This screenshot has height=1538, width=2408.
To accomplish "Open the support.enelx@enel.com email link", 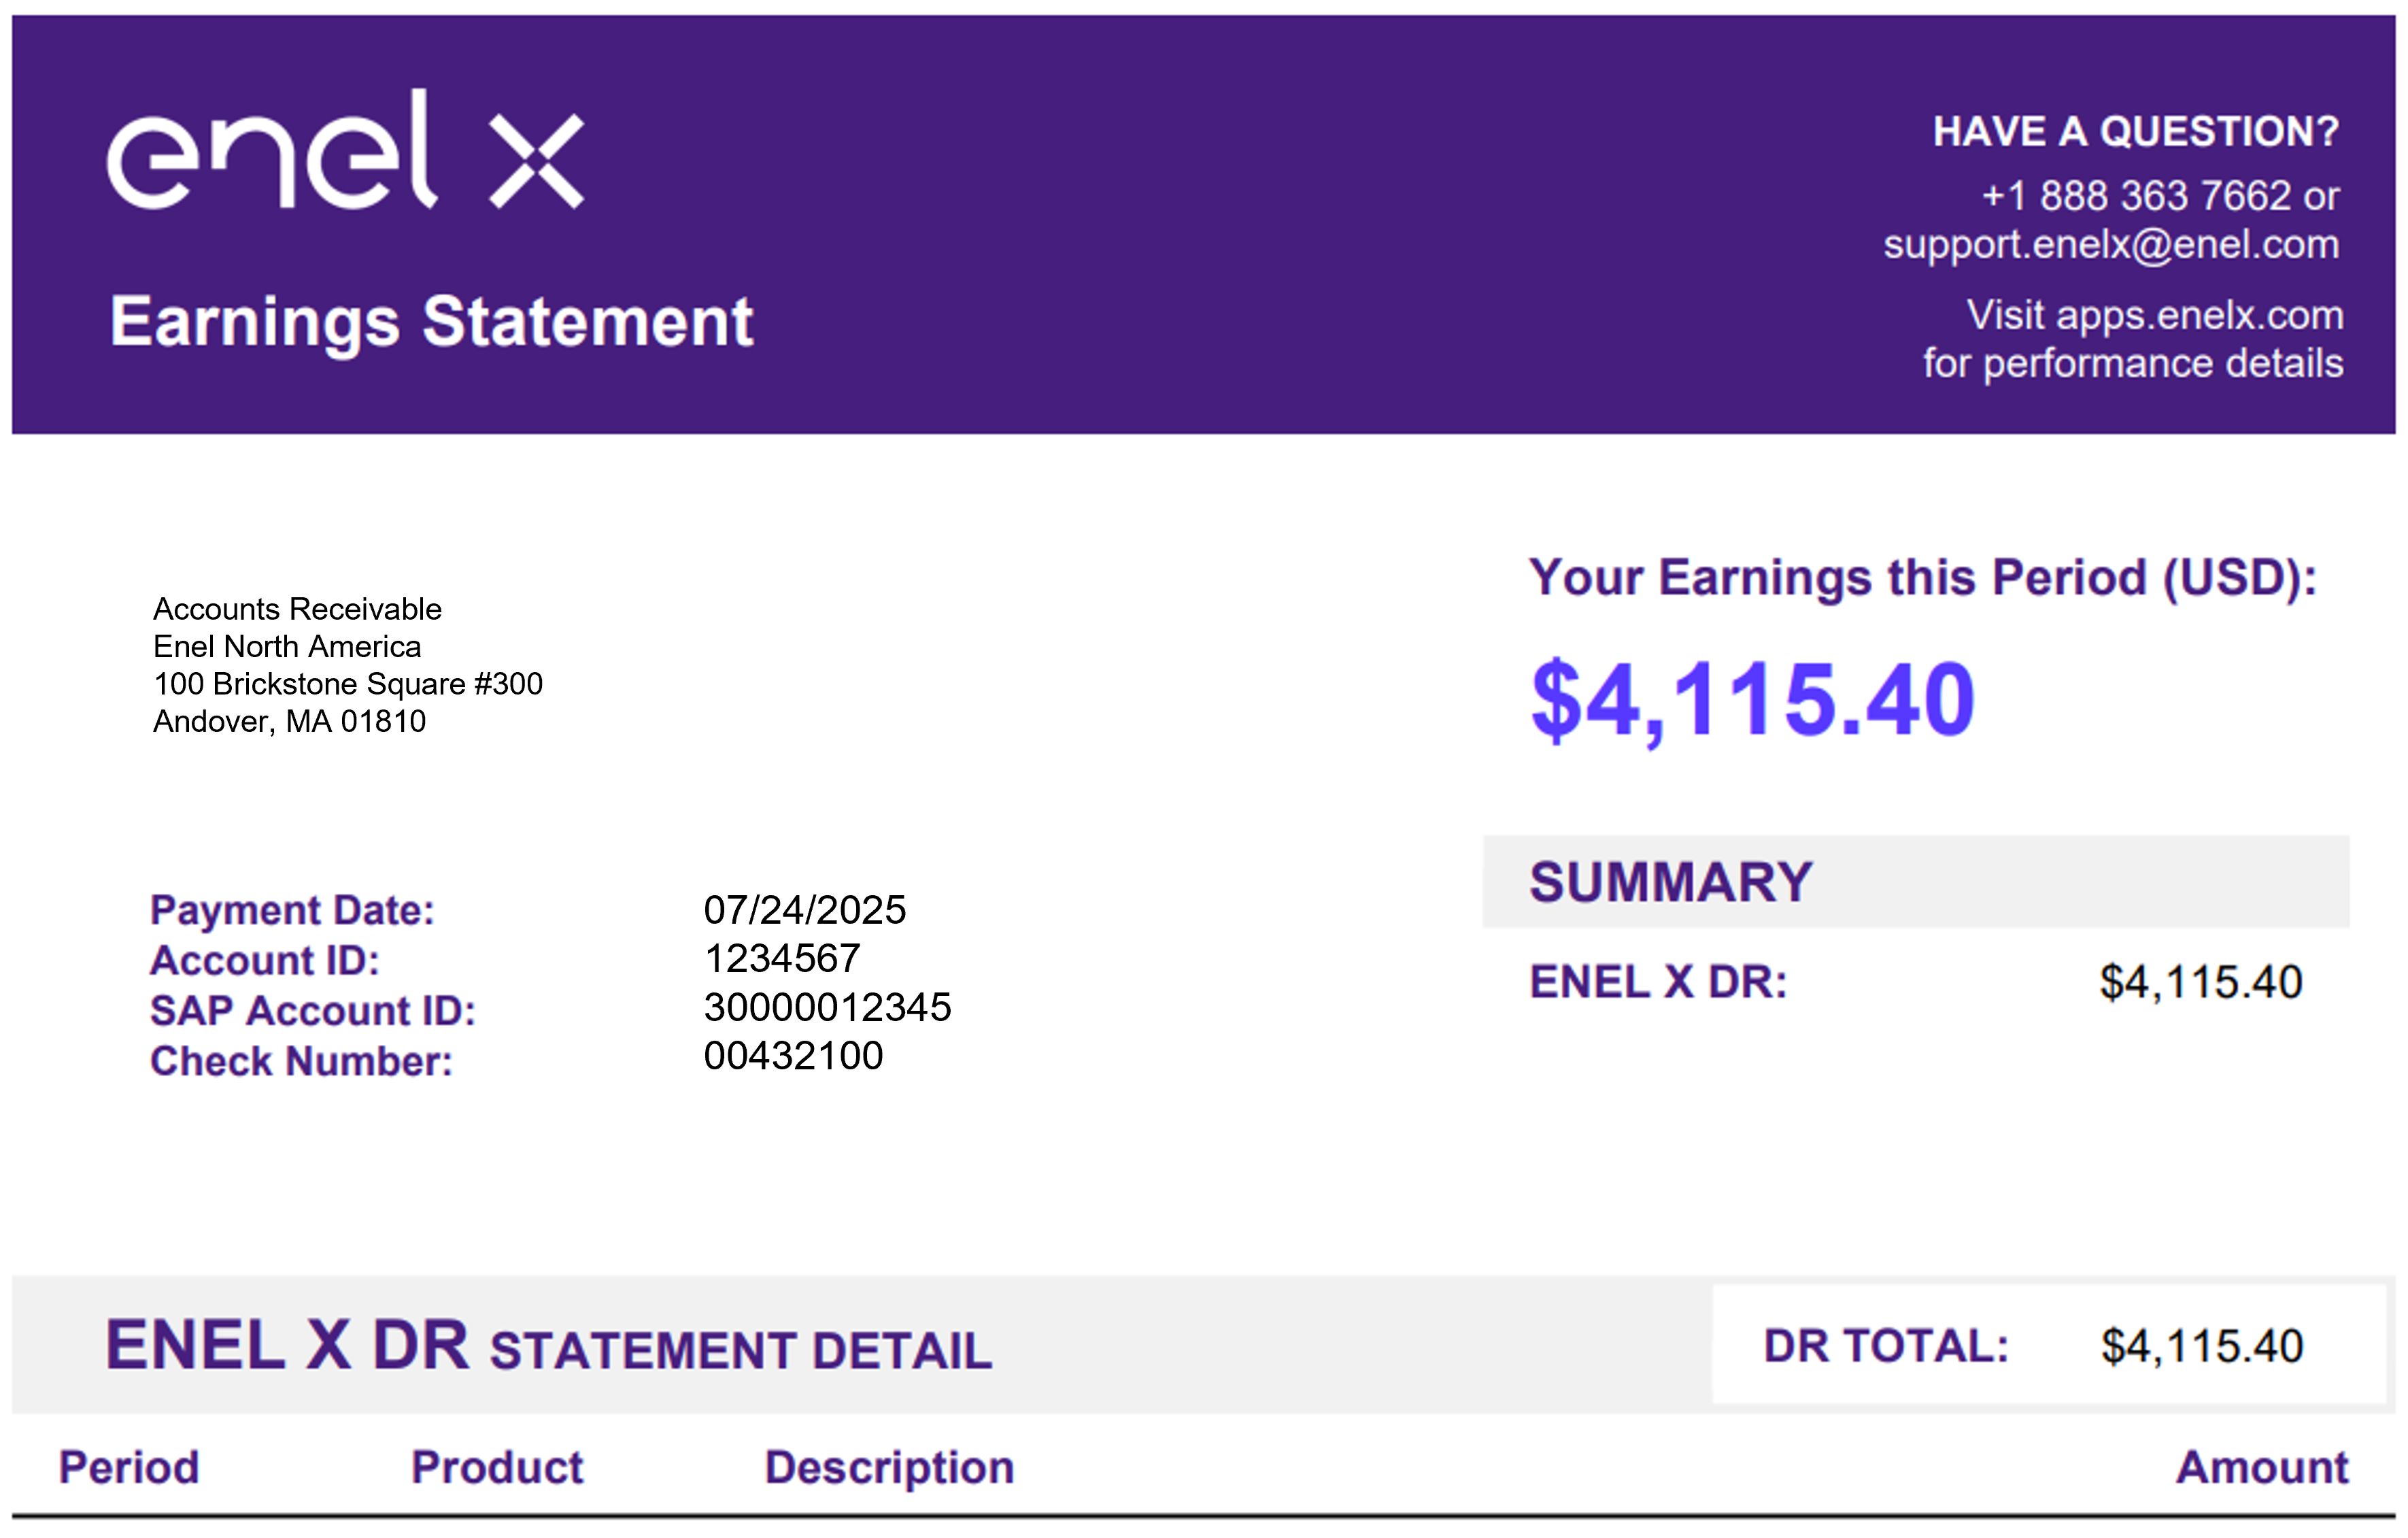I will tap(2111, 245).
